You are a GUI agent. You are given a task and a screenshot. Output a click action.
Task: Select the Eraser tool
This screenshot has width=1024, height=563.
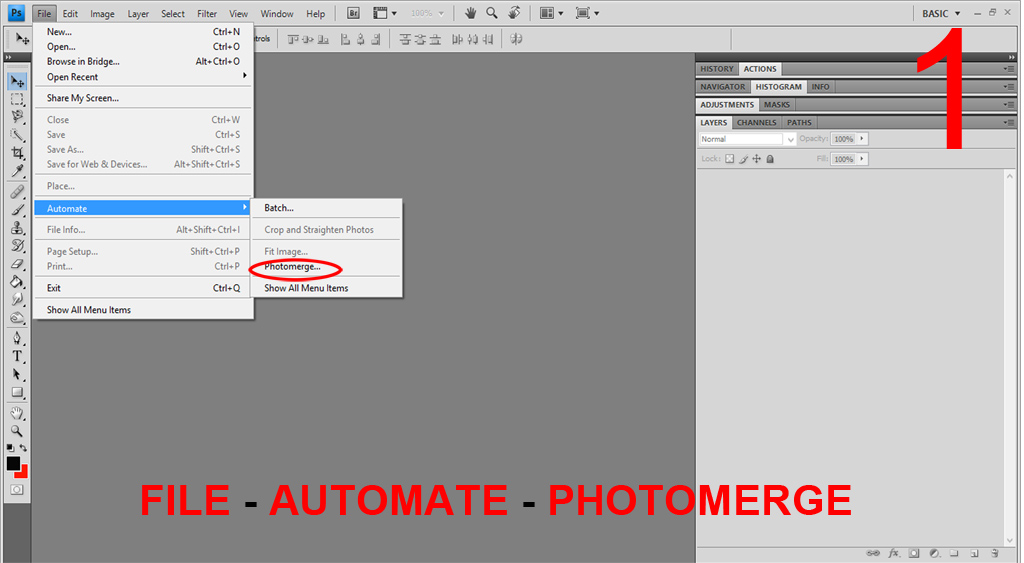17,264
